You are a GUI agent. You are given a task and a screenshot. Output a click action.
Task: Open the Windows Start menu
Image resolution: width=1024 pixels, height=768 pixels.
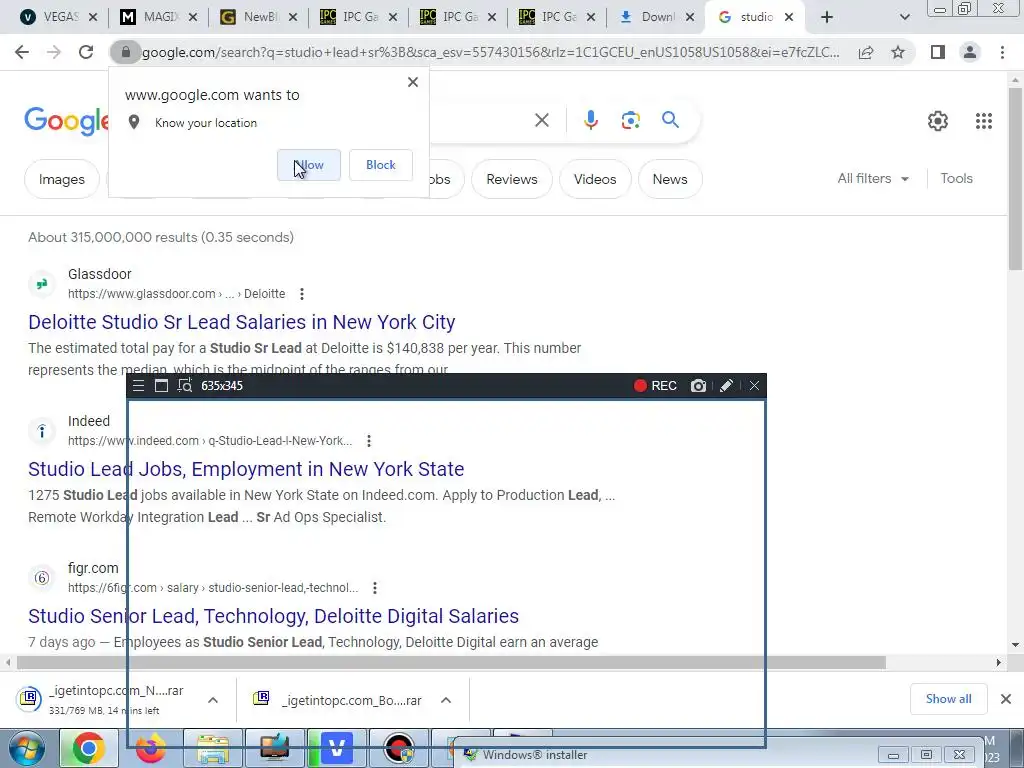tap(27, 749)
